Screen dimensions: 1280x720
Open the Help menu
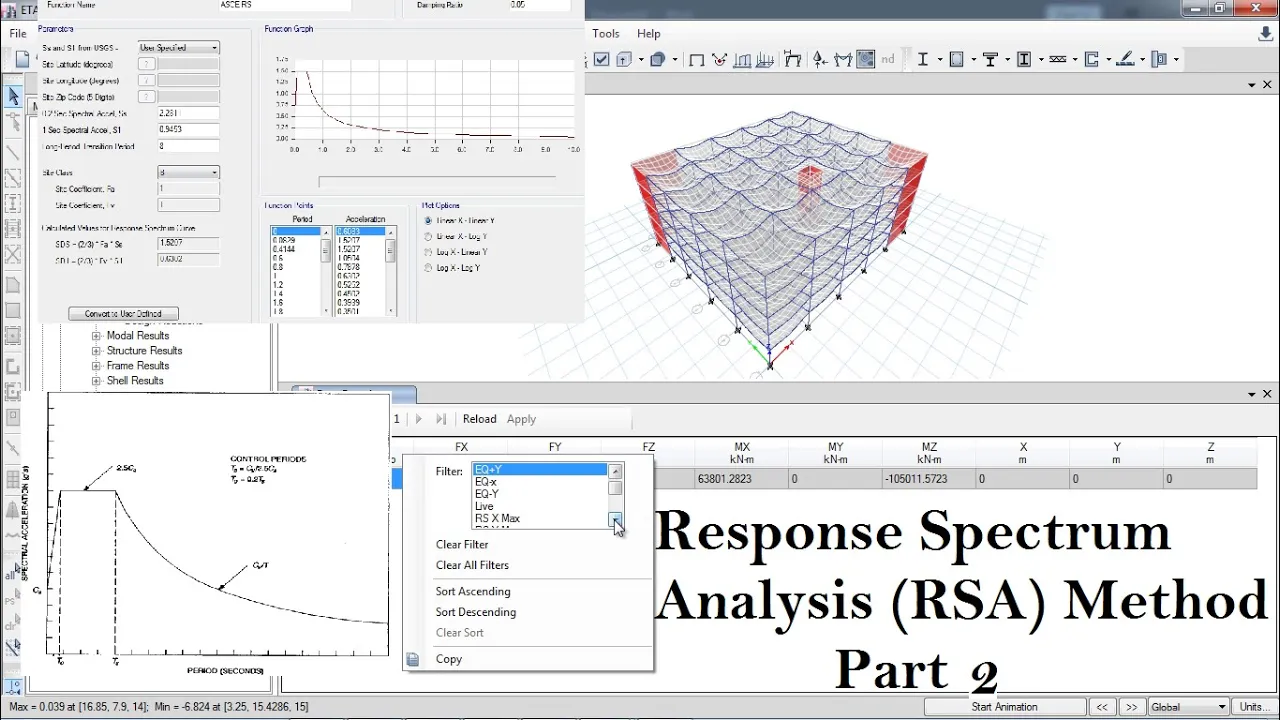648,33
